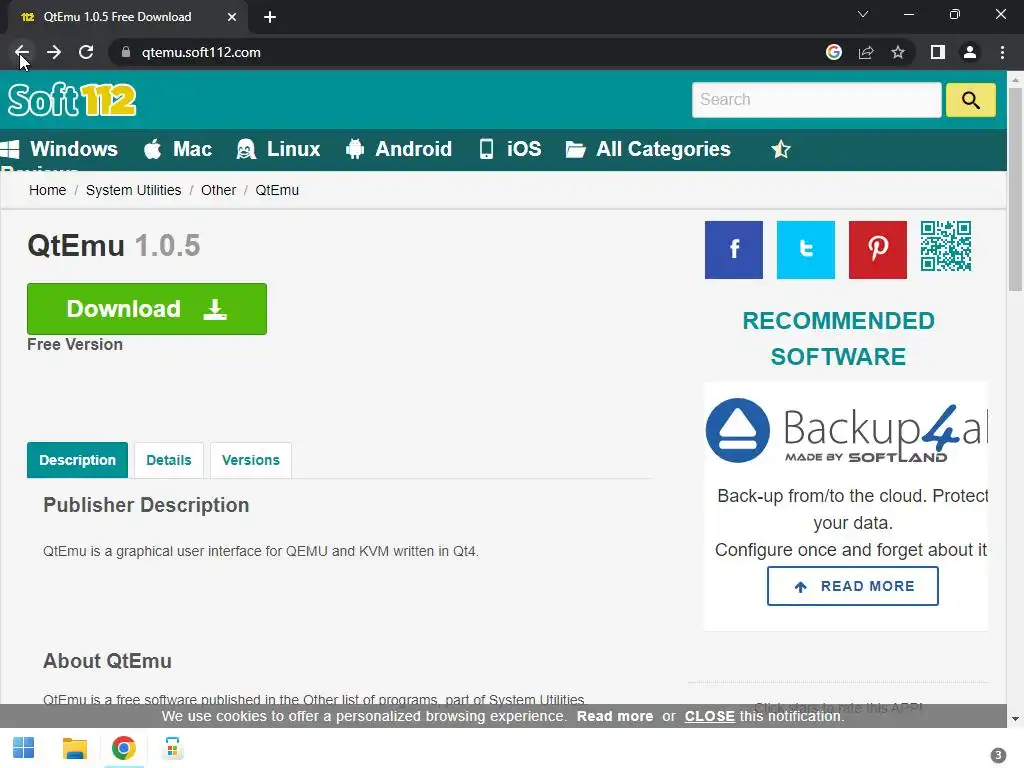
Task: Go to Other breadcrumb
Action: pyautogui.click(x=218, y=190)
